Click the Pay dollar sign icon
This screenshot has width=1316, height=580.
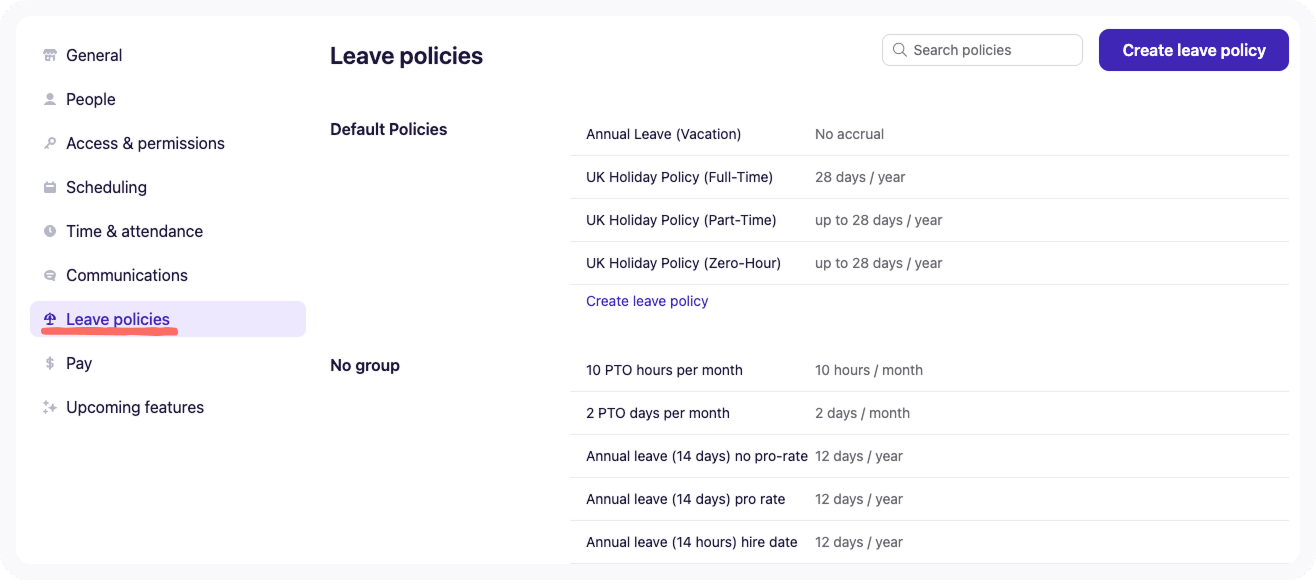click(50, 364)
